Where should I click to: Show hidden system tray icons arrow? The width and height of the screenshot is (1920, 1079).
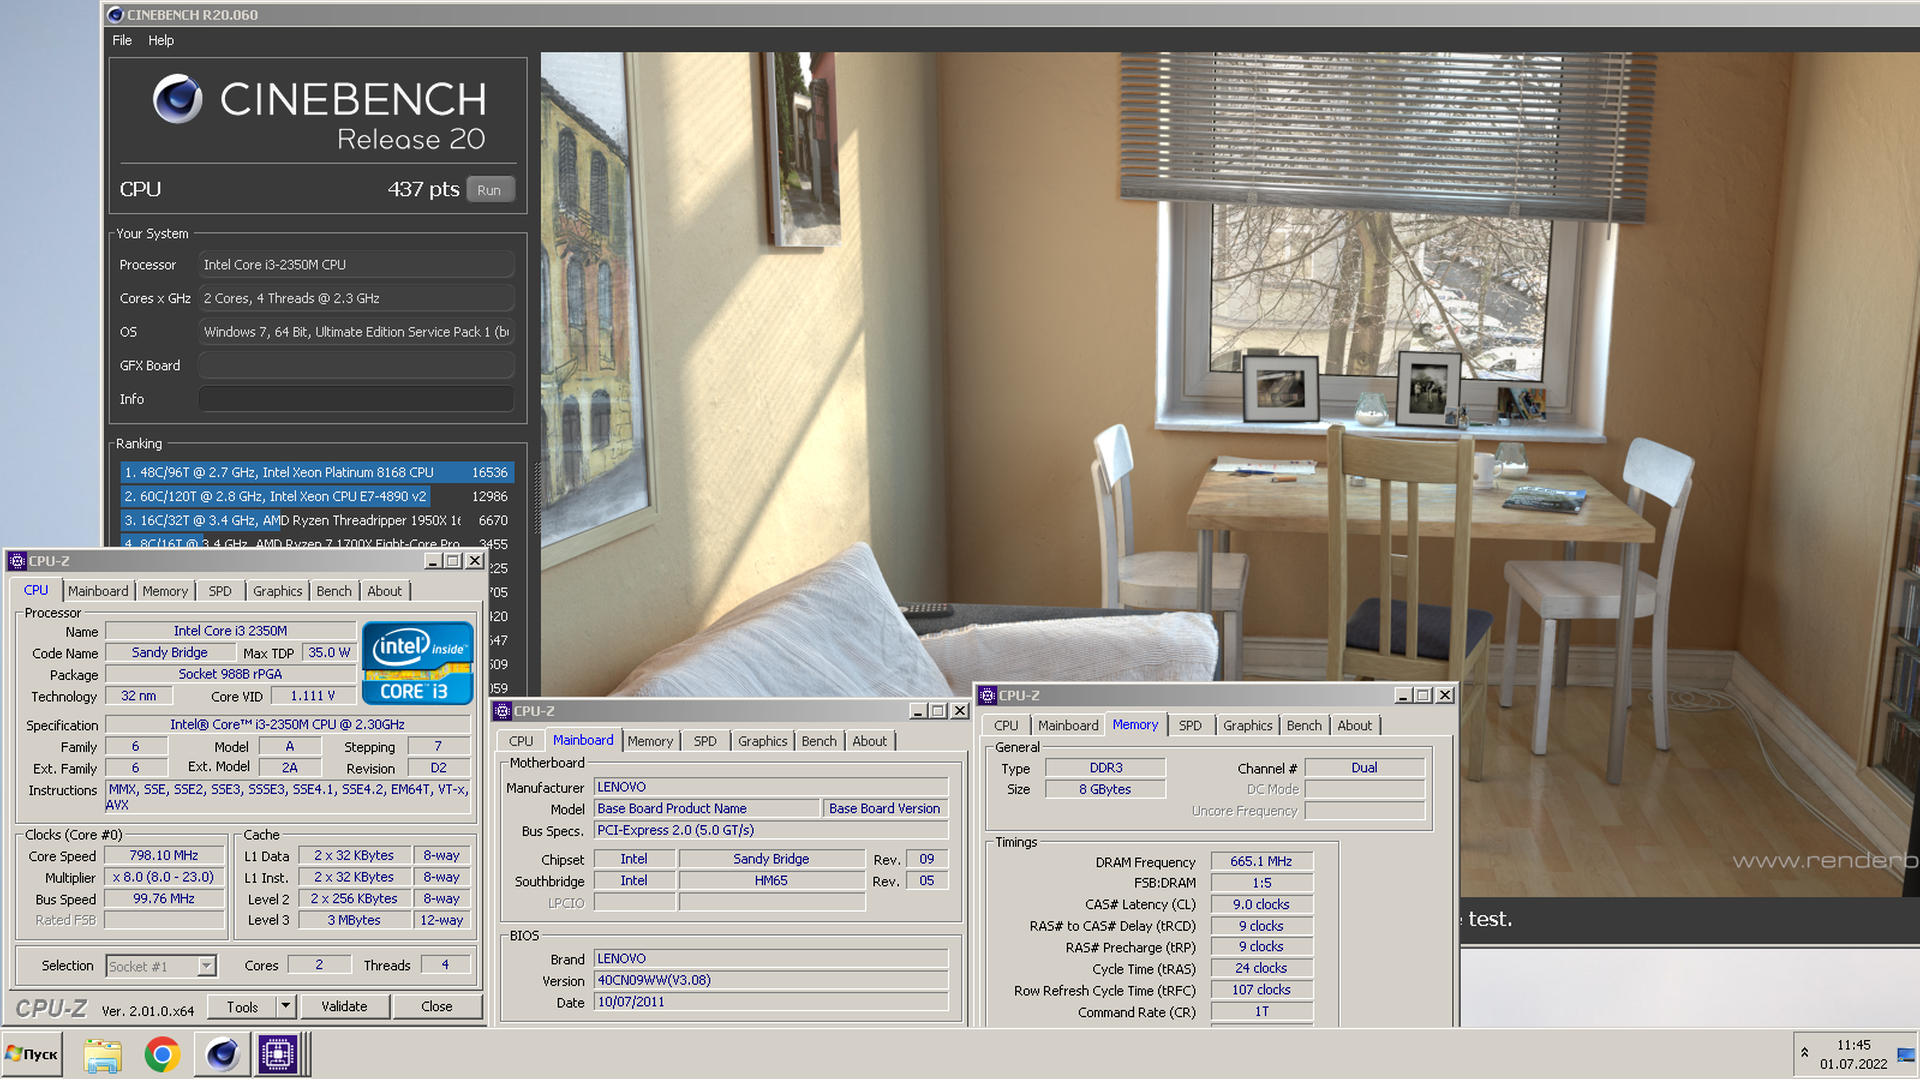pos(1804,1053)
